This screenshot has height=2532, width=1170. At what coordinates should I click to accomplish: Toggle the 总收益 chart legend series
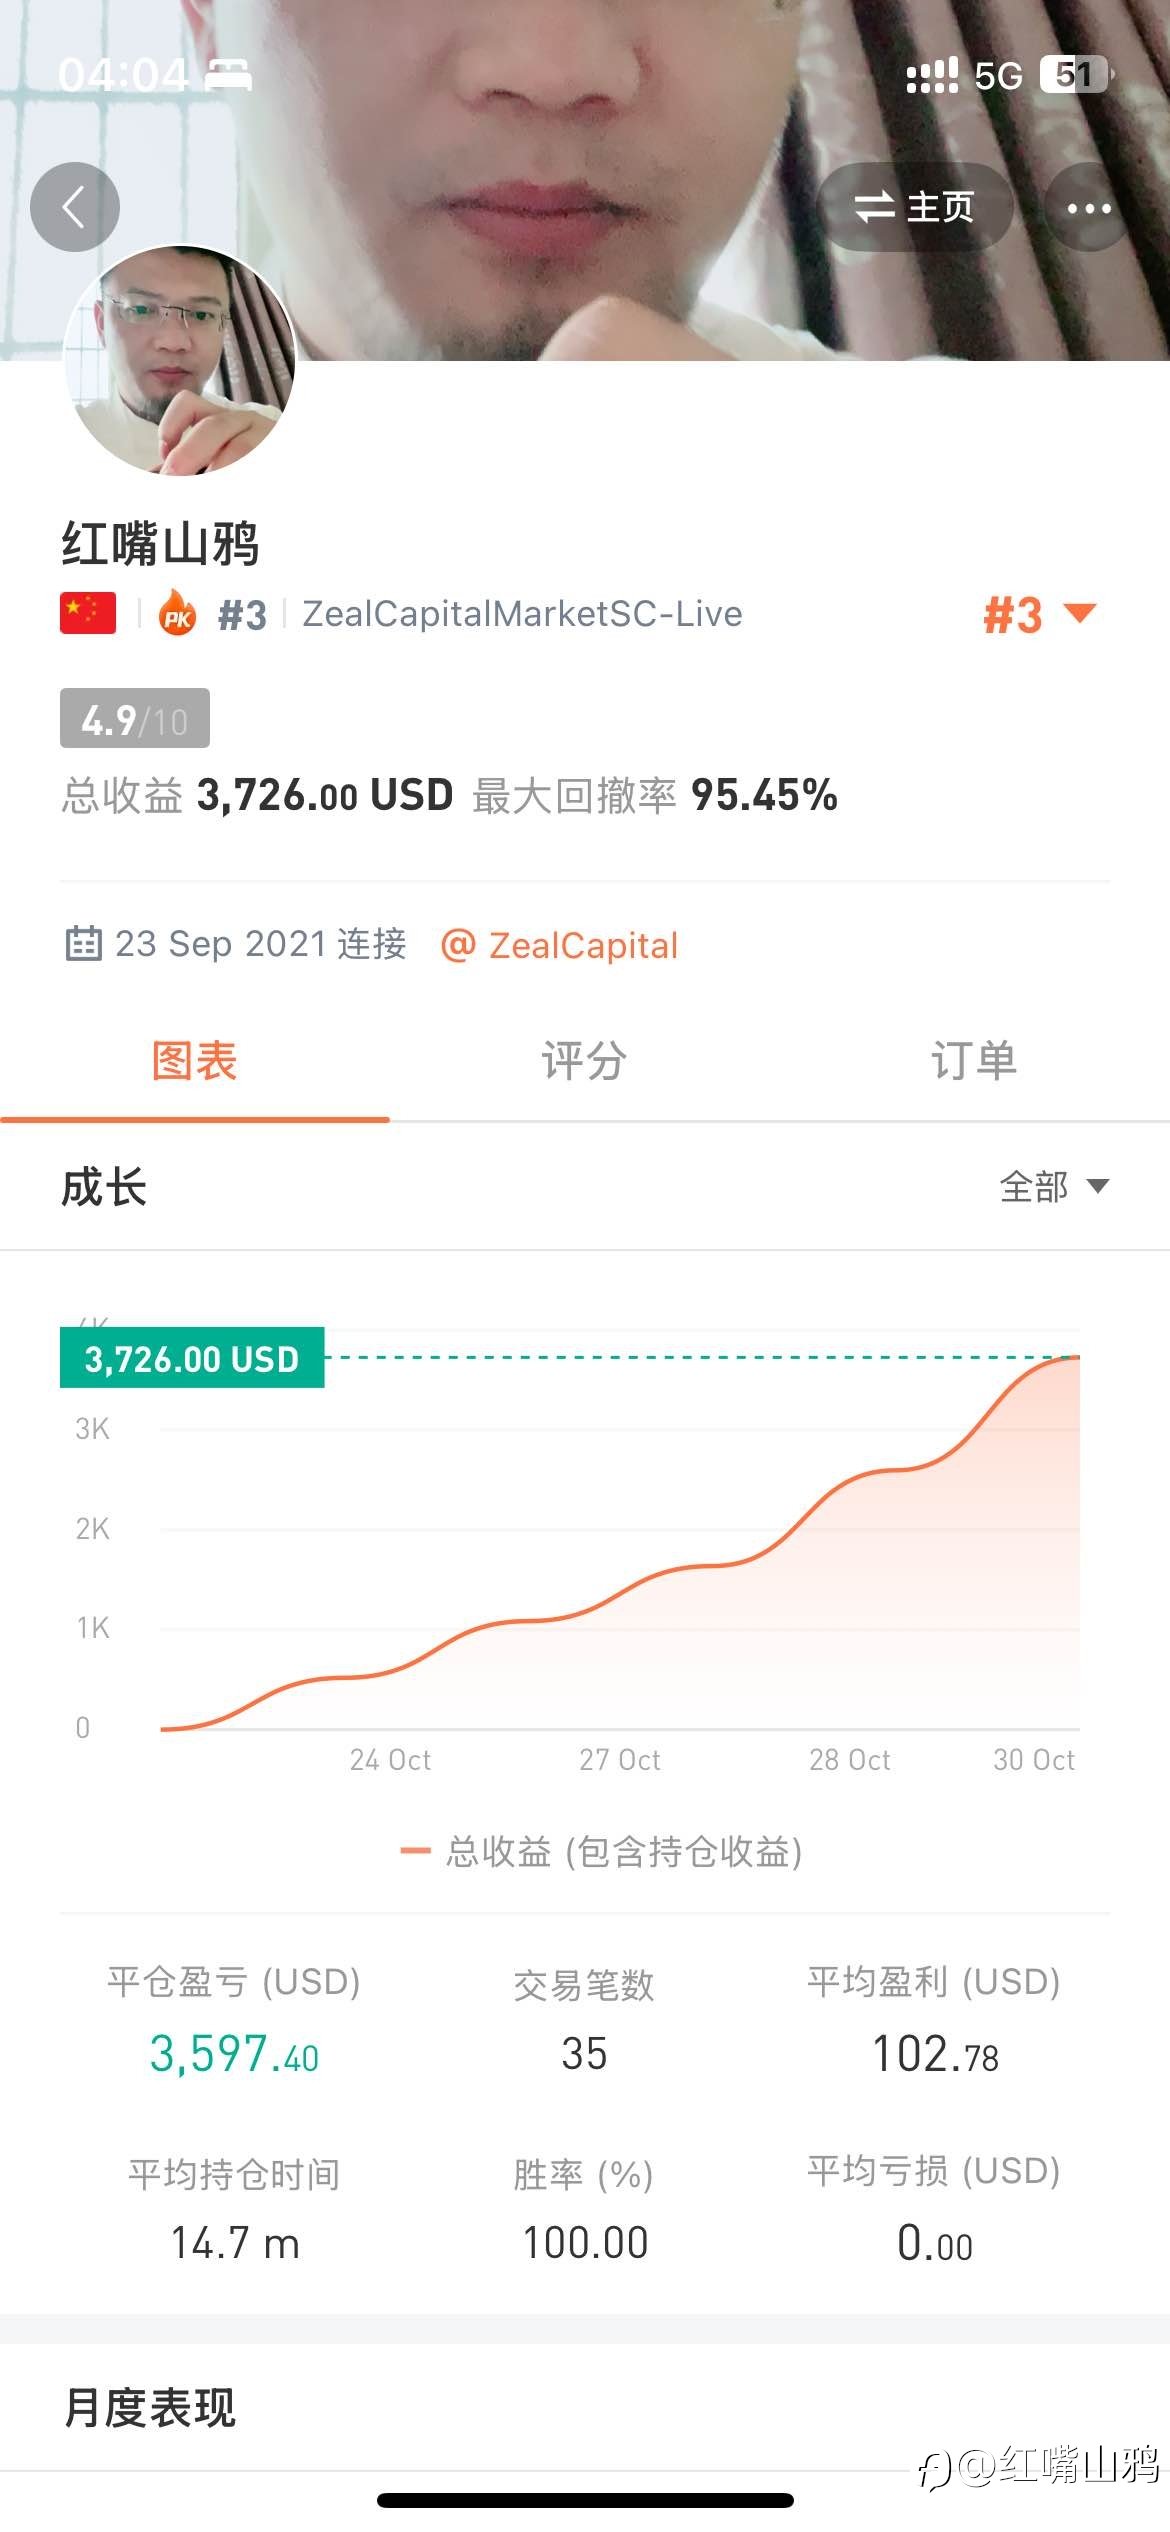coord(600,1851)
